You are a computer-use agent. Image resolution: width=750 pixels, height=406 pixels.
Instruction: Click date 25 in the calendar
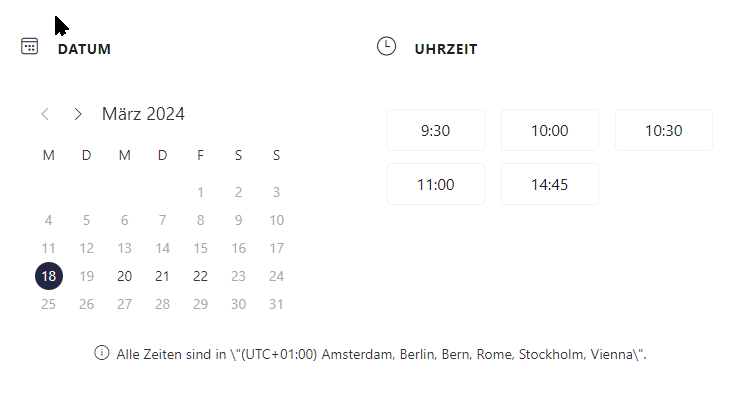click(49, 304)
